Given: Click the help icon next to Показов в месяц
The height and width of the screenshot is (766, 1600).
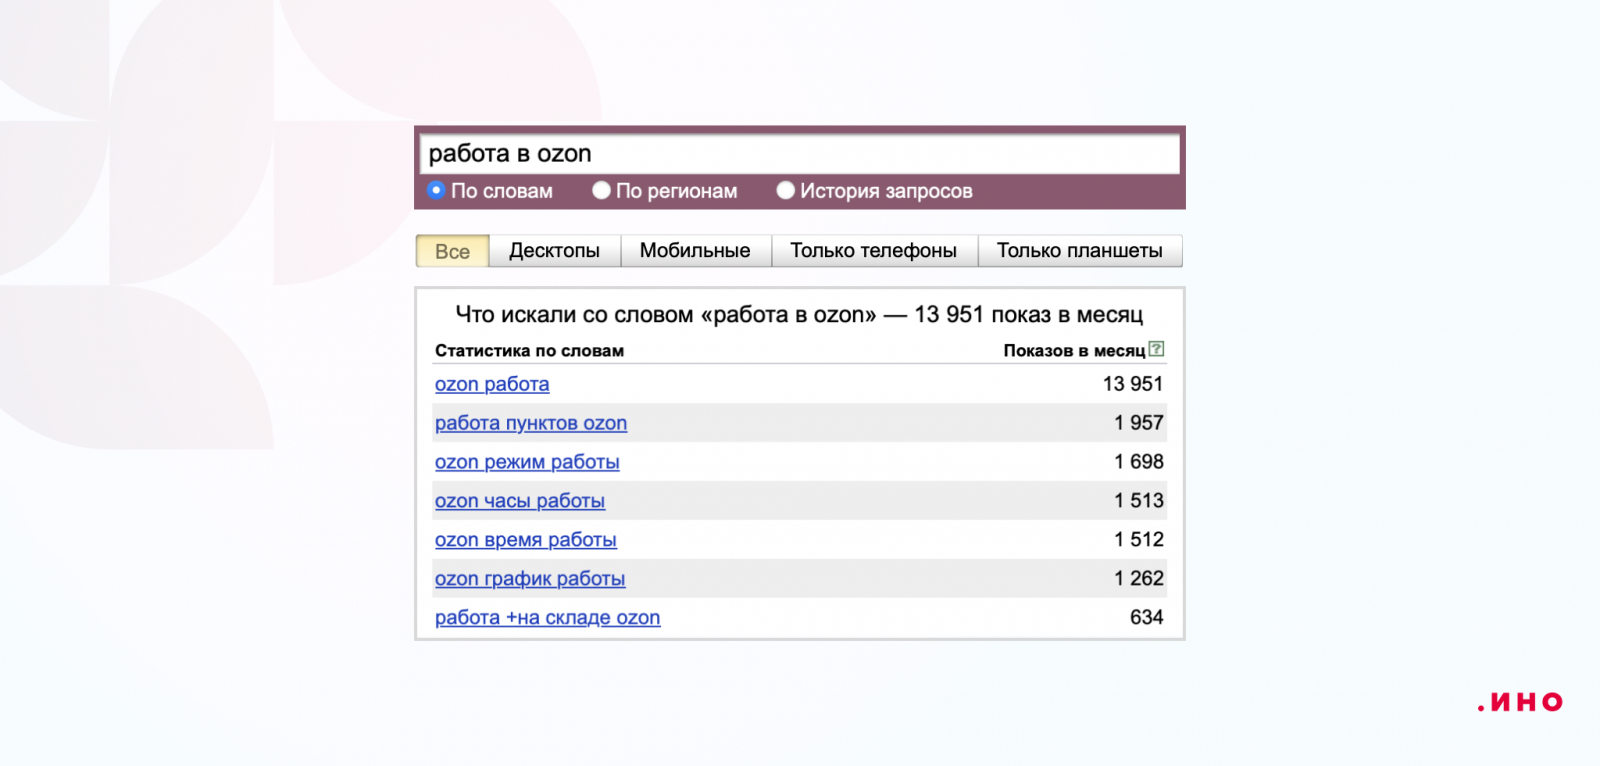Looking at the screenshot, I should (1157, 349).
